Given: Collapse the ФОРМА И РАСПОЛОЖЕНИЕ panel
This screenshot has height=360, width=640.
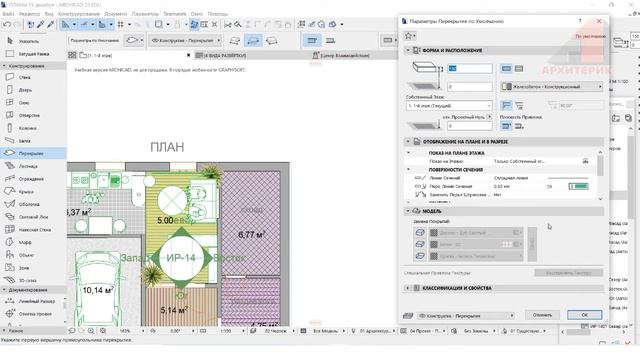Looking at the screenshot, I should pyautogui.click(x=407, y=50).
